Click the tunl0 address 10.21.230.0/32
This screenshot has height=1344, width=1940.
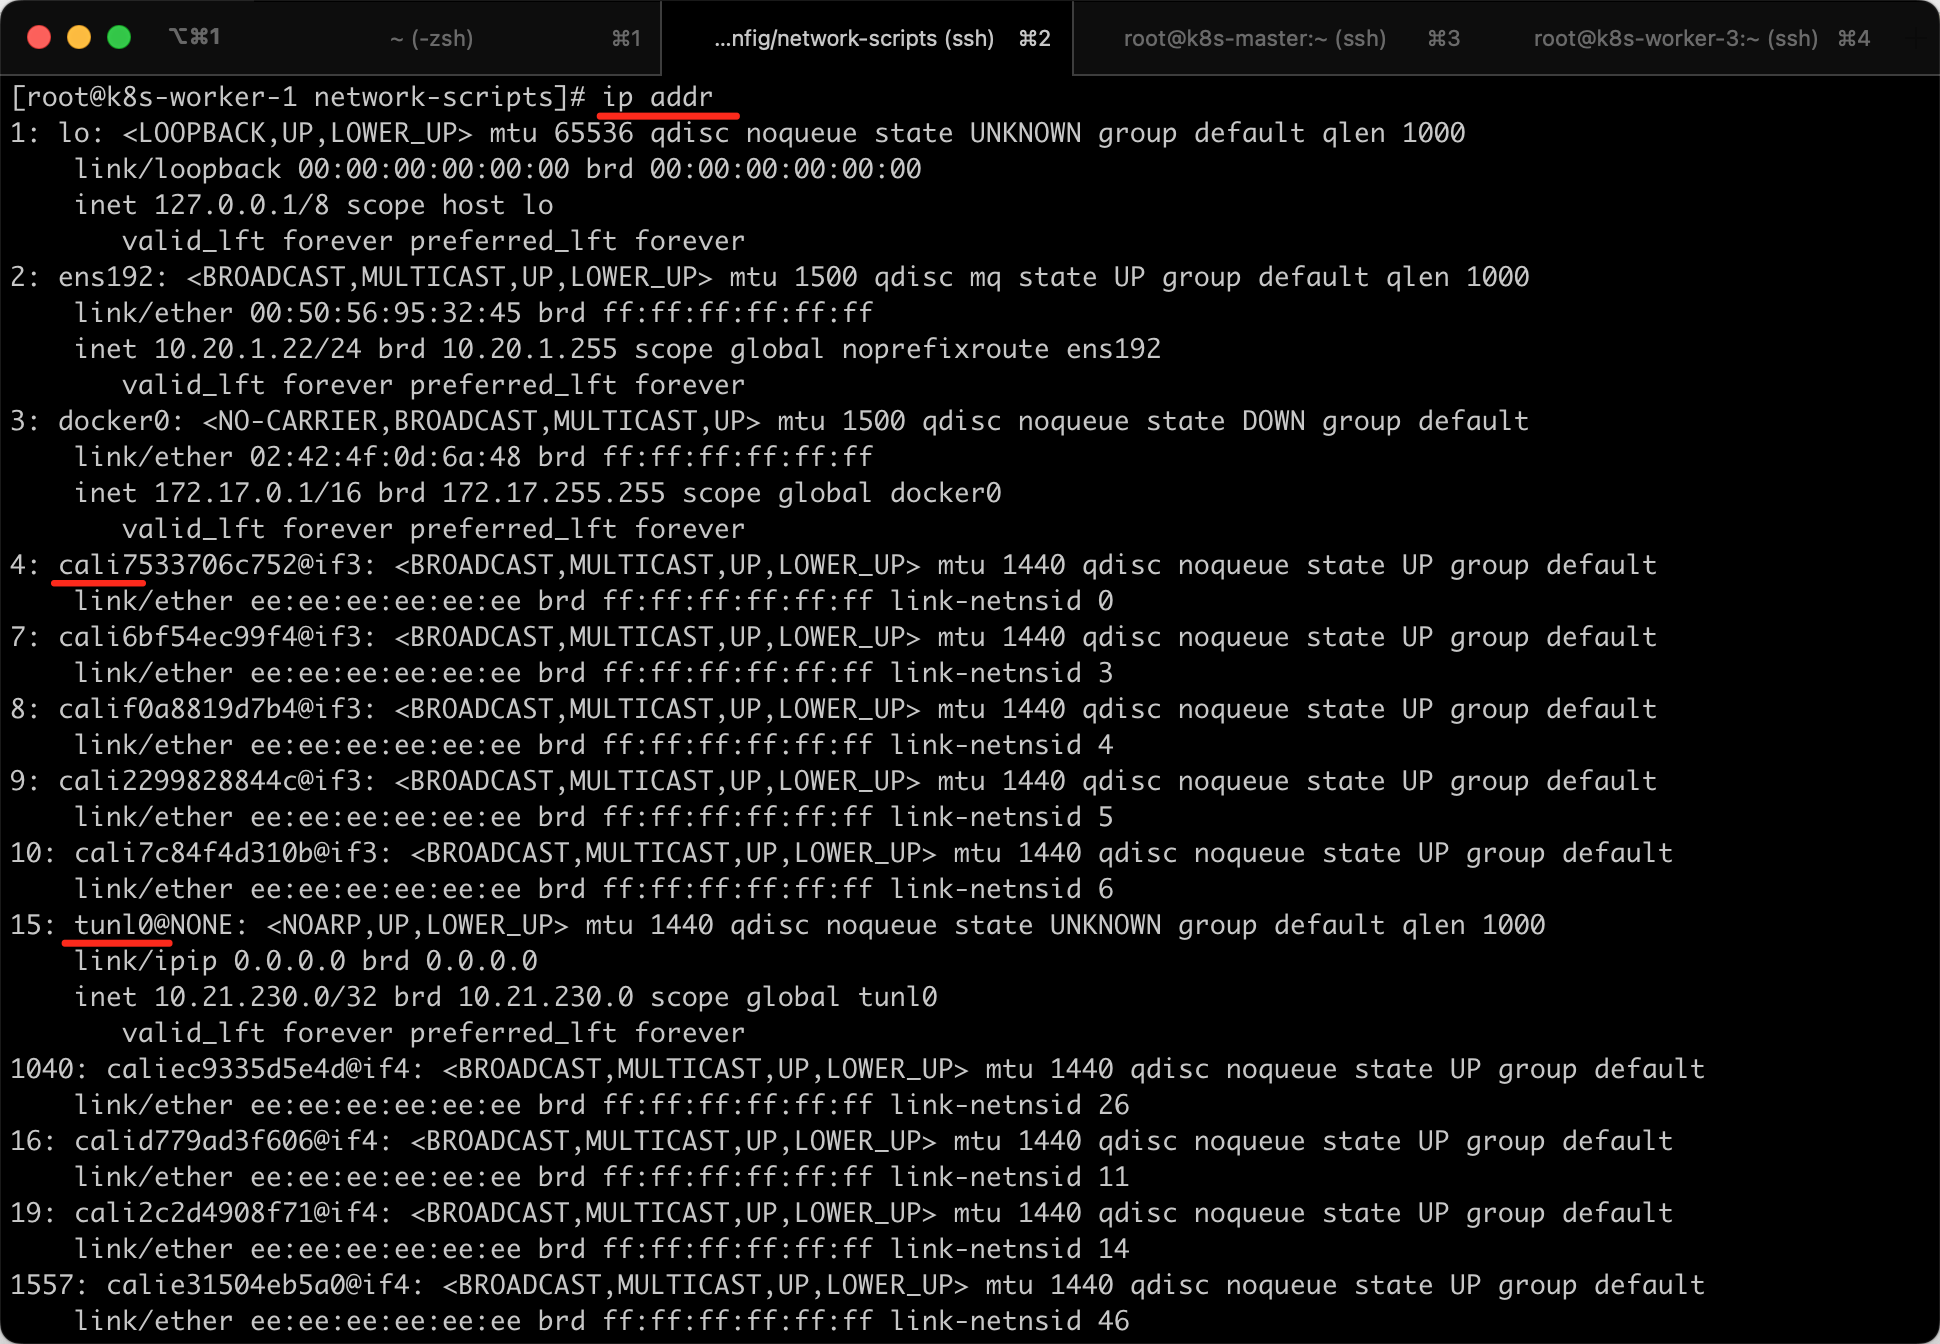[x=265, y=997]
